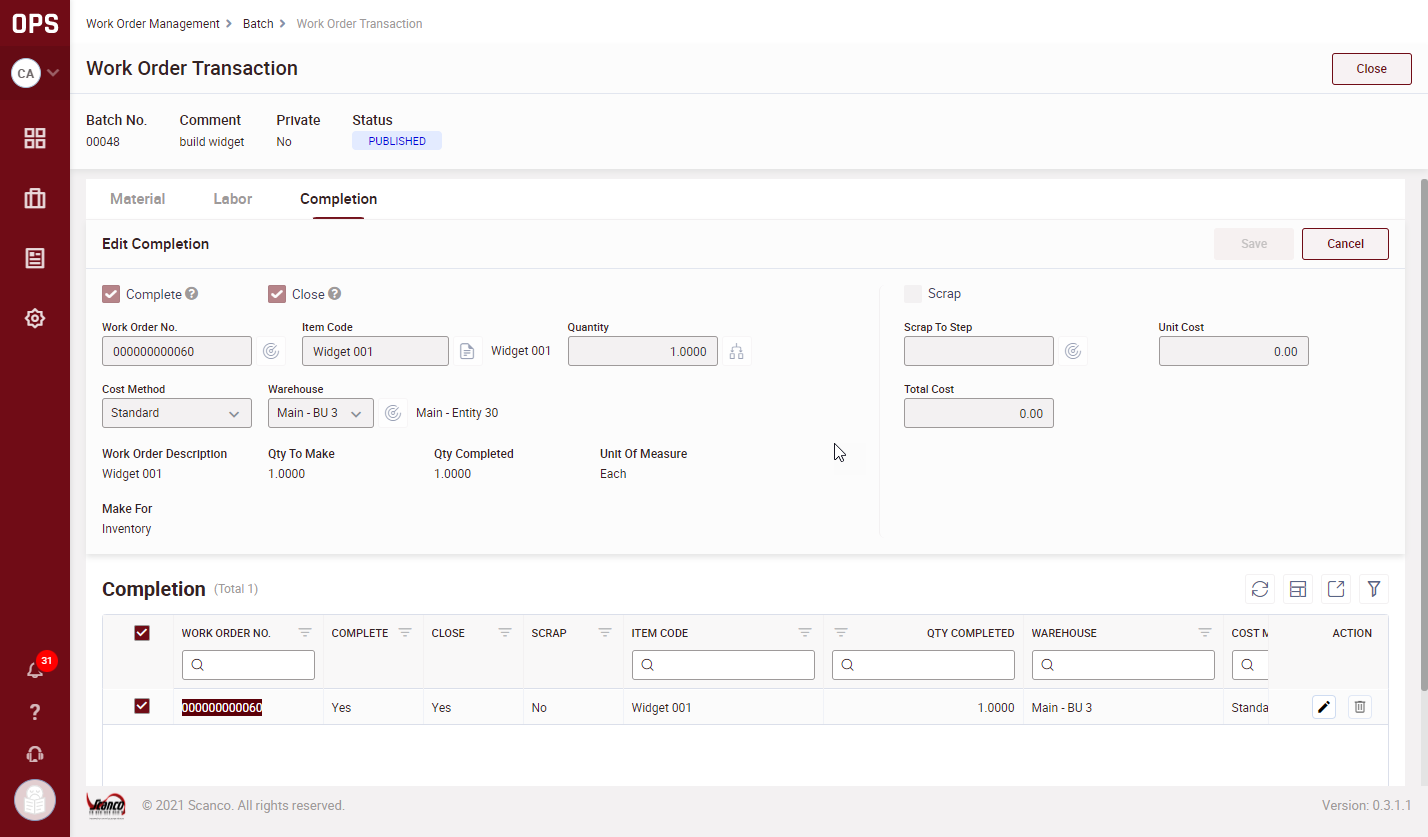Uncheck the Close checkbox
Screen dimensions: 1428x837
pos(277,294)
